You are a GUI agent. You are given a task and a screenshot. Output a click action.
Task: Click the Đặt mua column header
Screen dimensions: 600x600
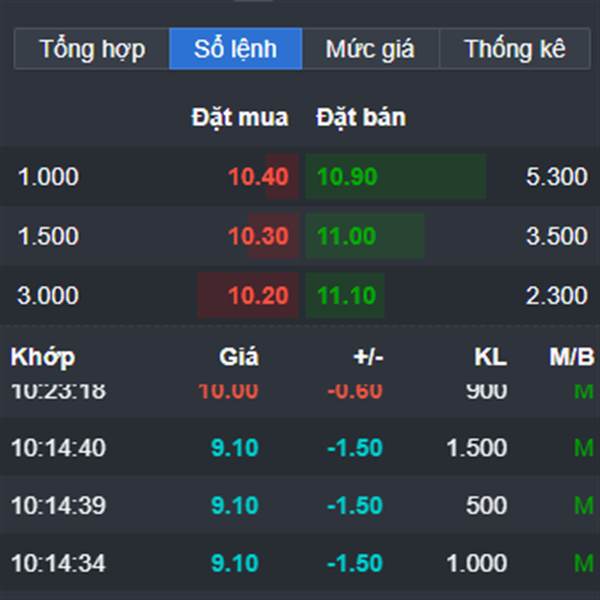click(240, 118)
